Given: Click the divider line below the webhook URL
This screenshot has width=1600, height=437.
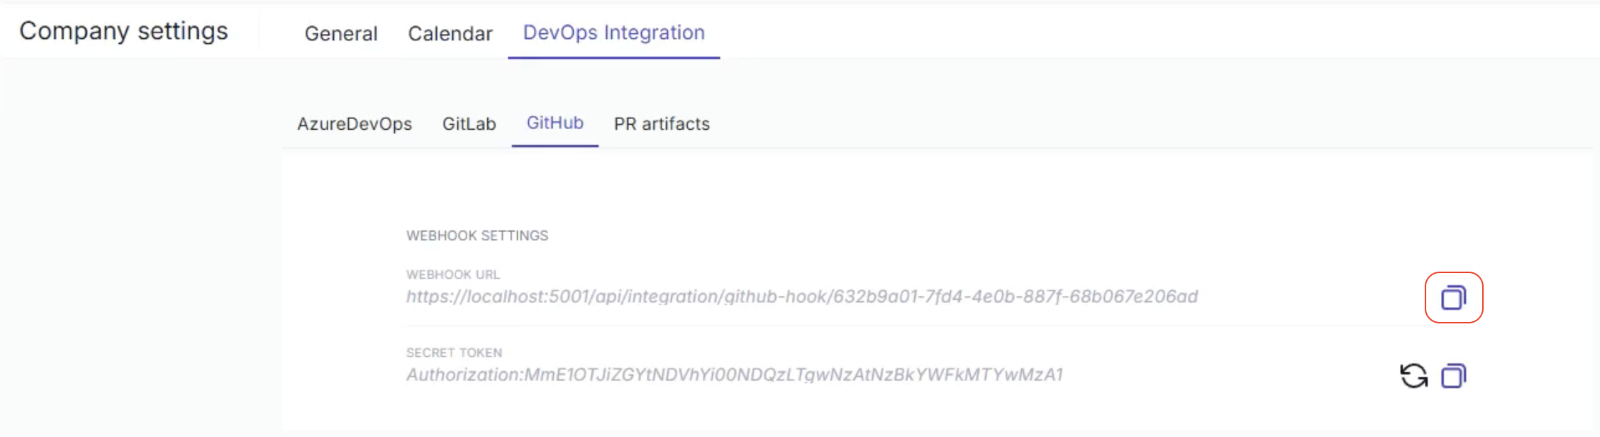Looking at the screenshot, I should [x=900, y=326].
